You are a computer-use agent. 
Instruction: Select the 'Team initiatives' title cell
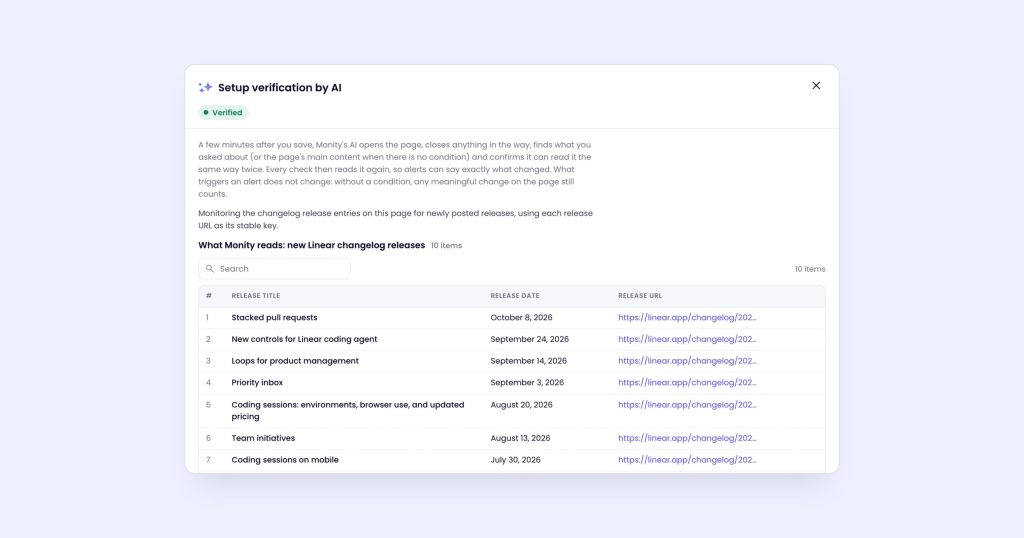coord(263,438)
